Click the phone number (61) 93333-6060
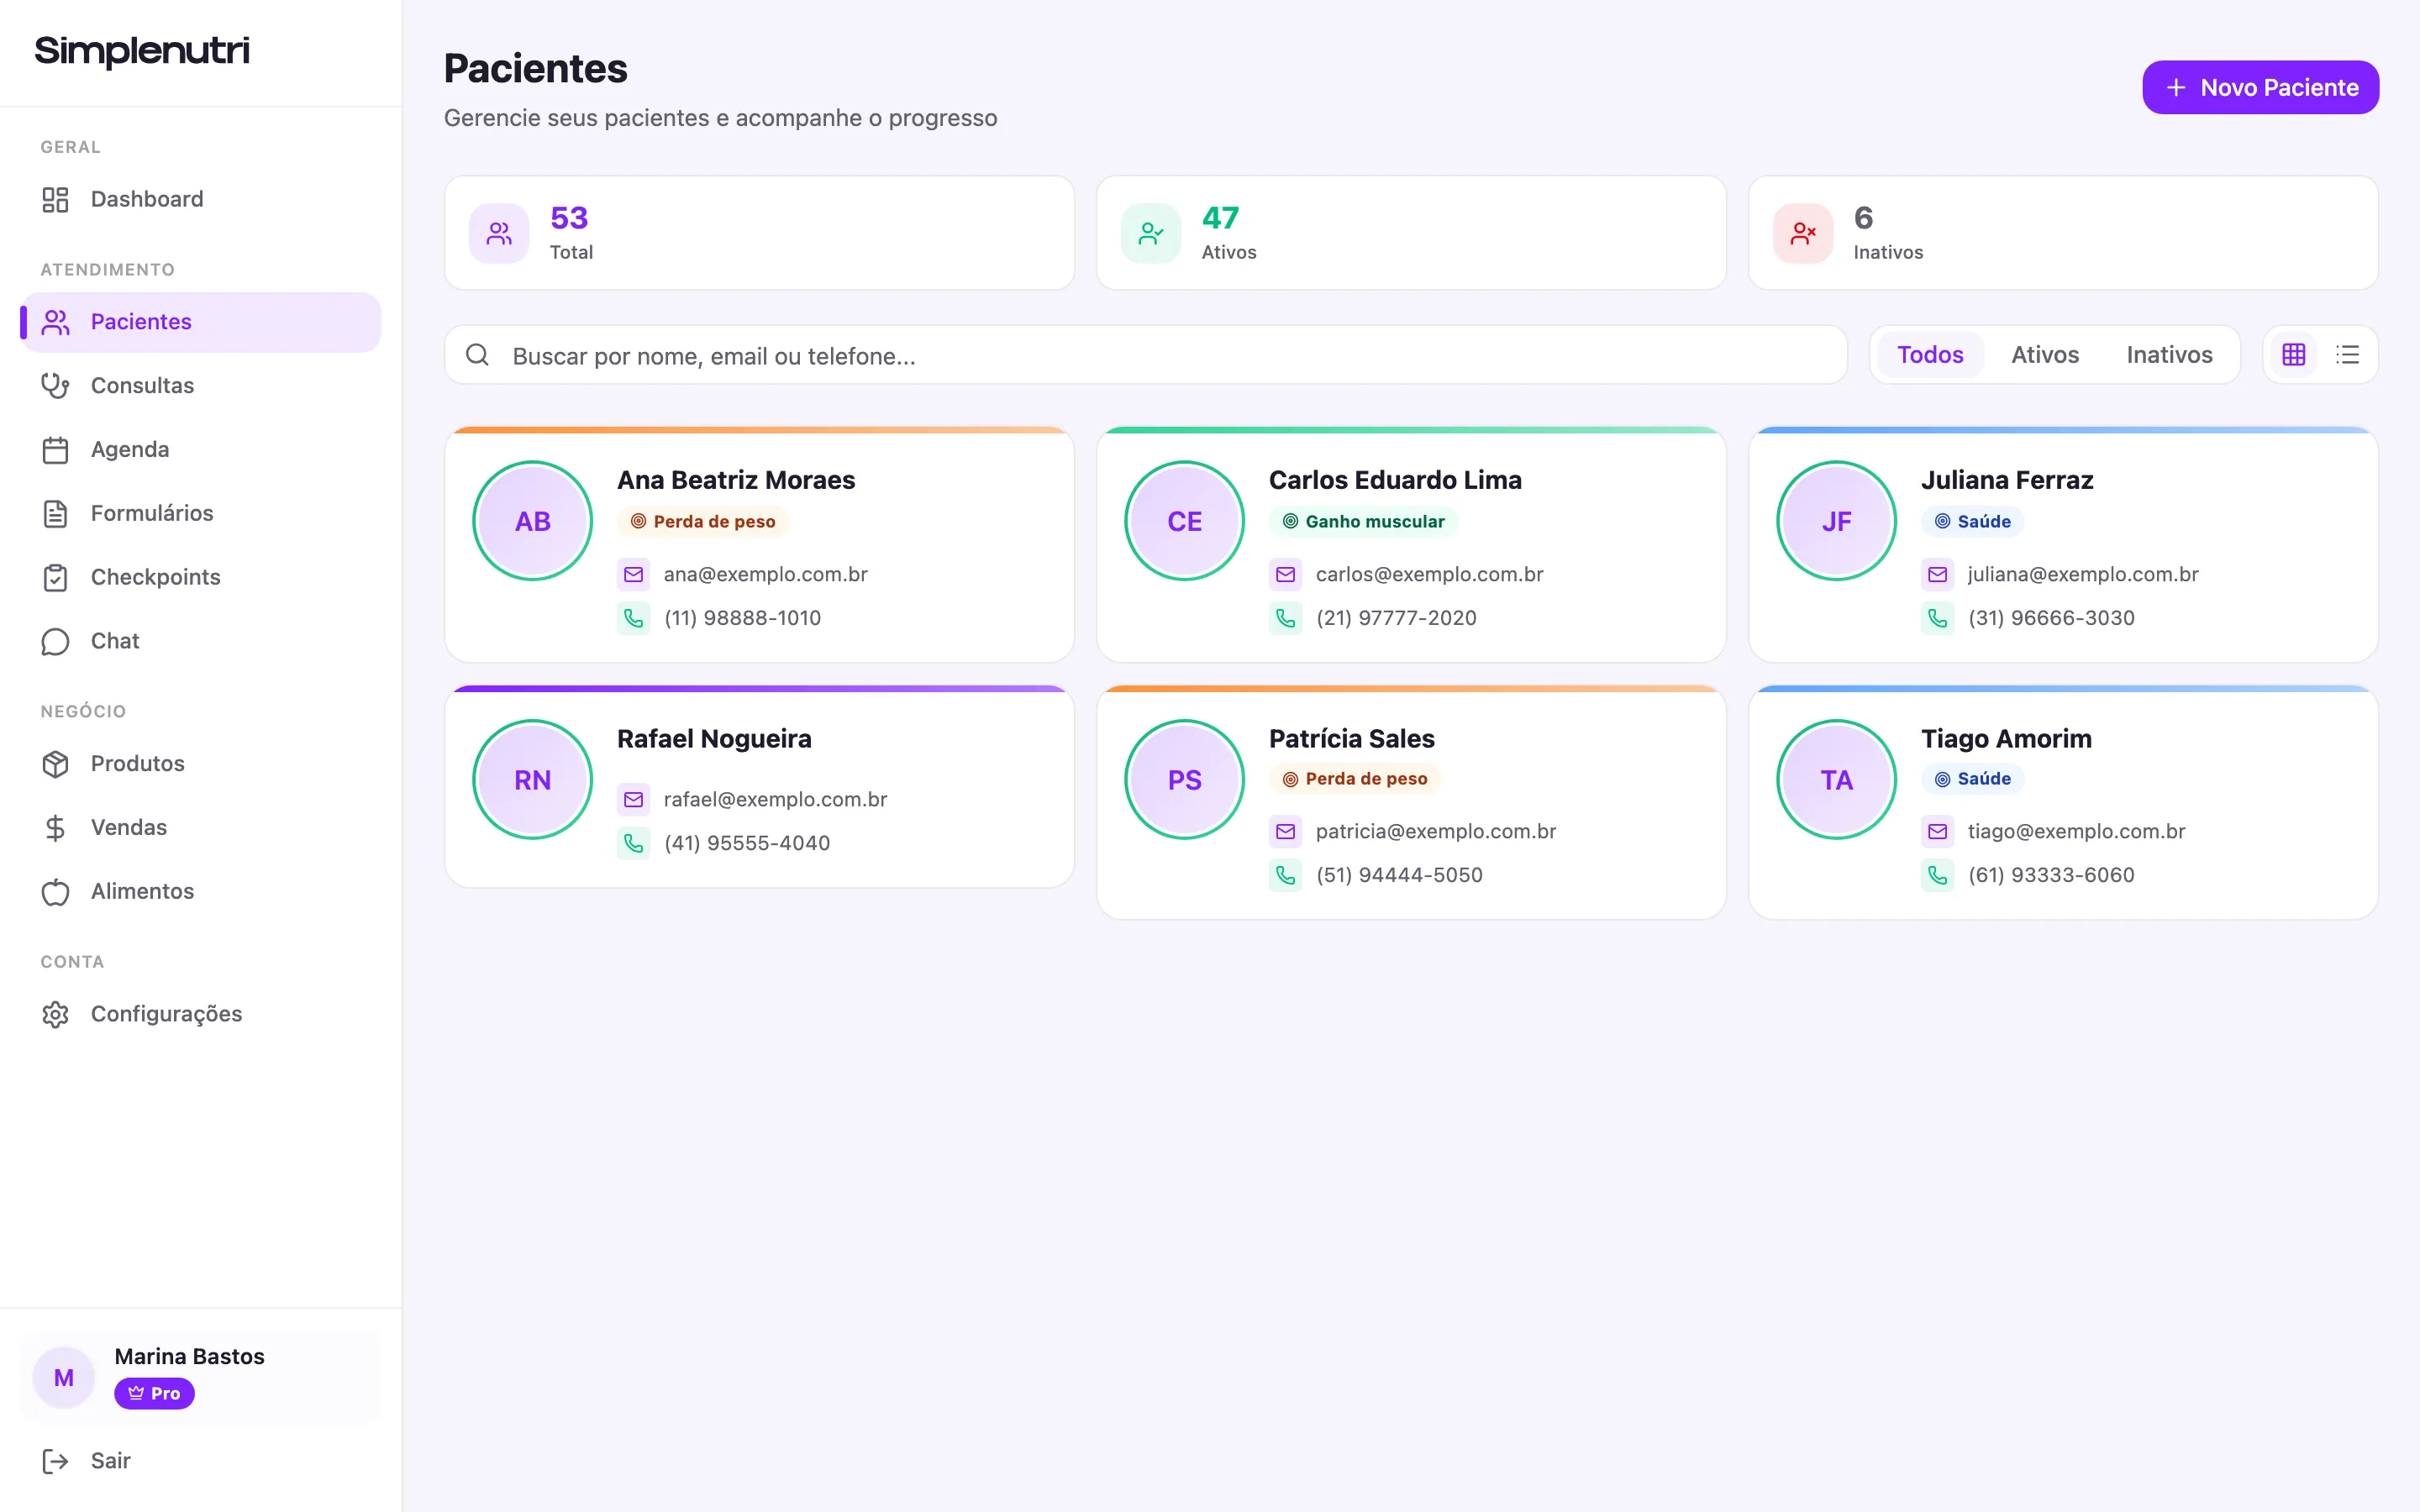 [x=2051, y=875]
